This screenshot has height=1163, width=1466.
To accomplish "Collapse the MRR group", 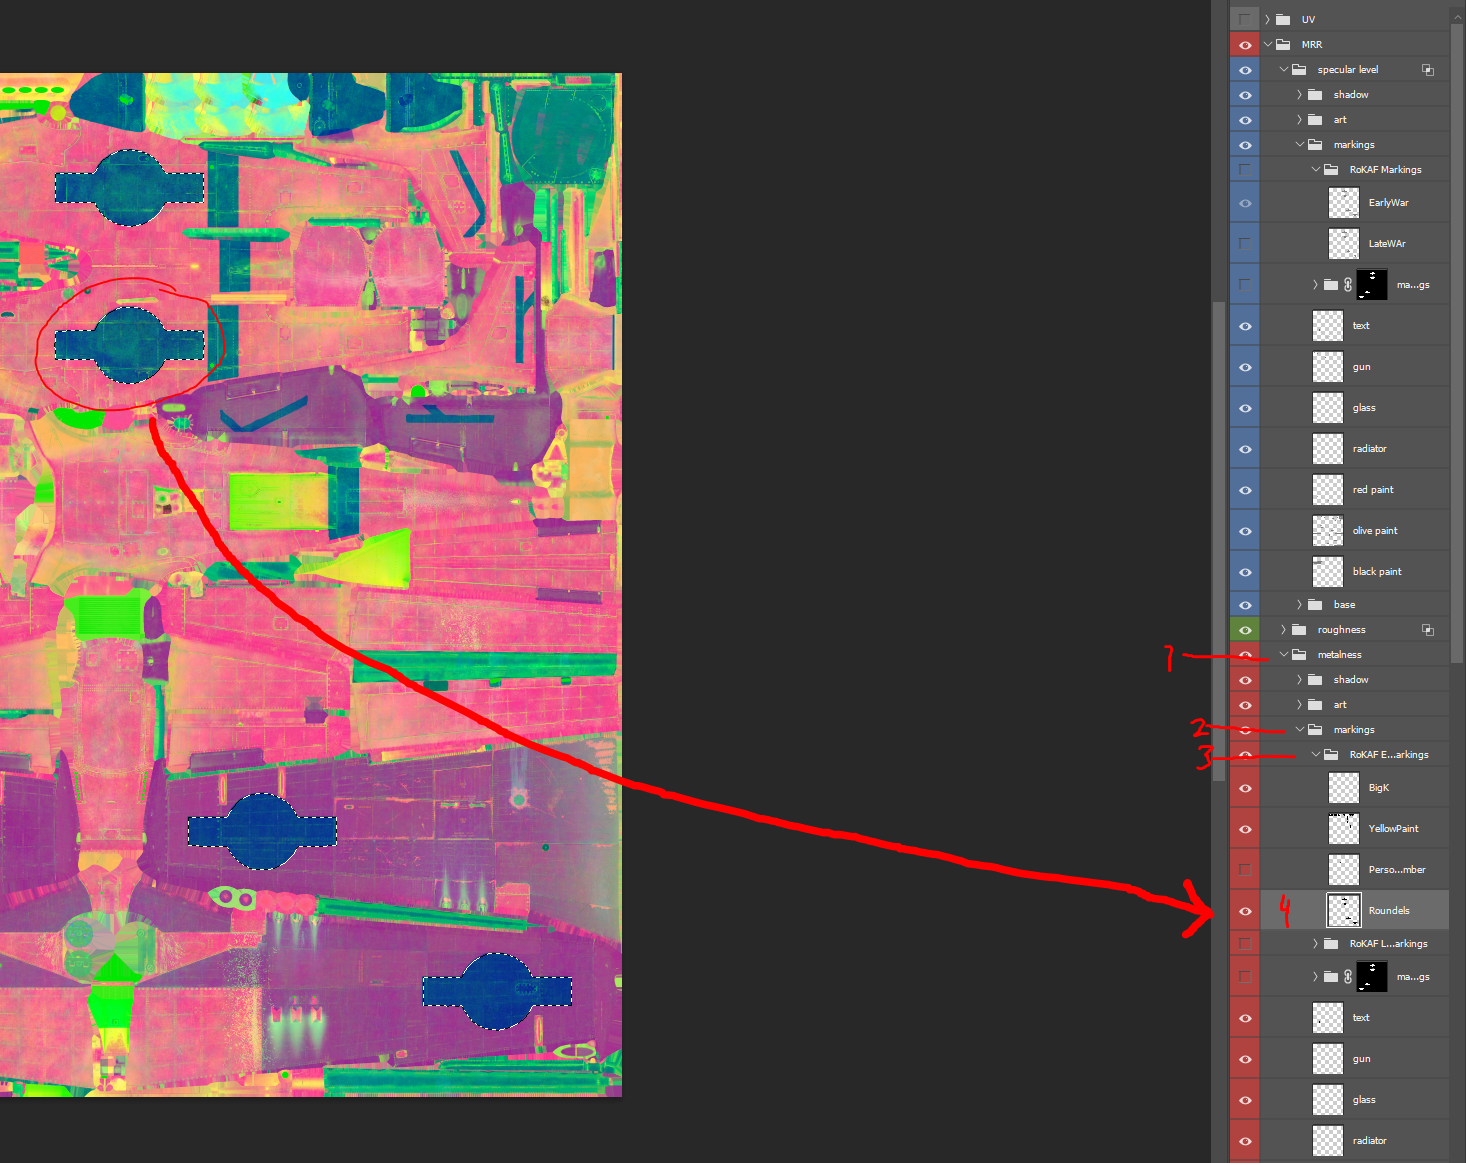I will (x=1267, y=44).
